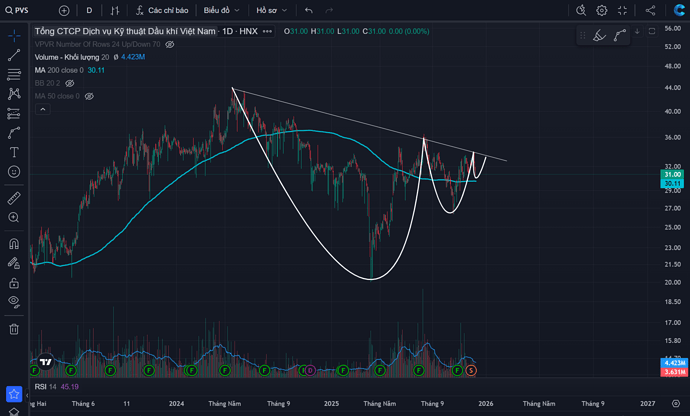This screenshot has width=690, height=416.
Task: Select the ruler measure tool
Action: 14,198
